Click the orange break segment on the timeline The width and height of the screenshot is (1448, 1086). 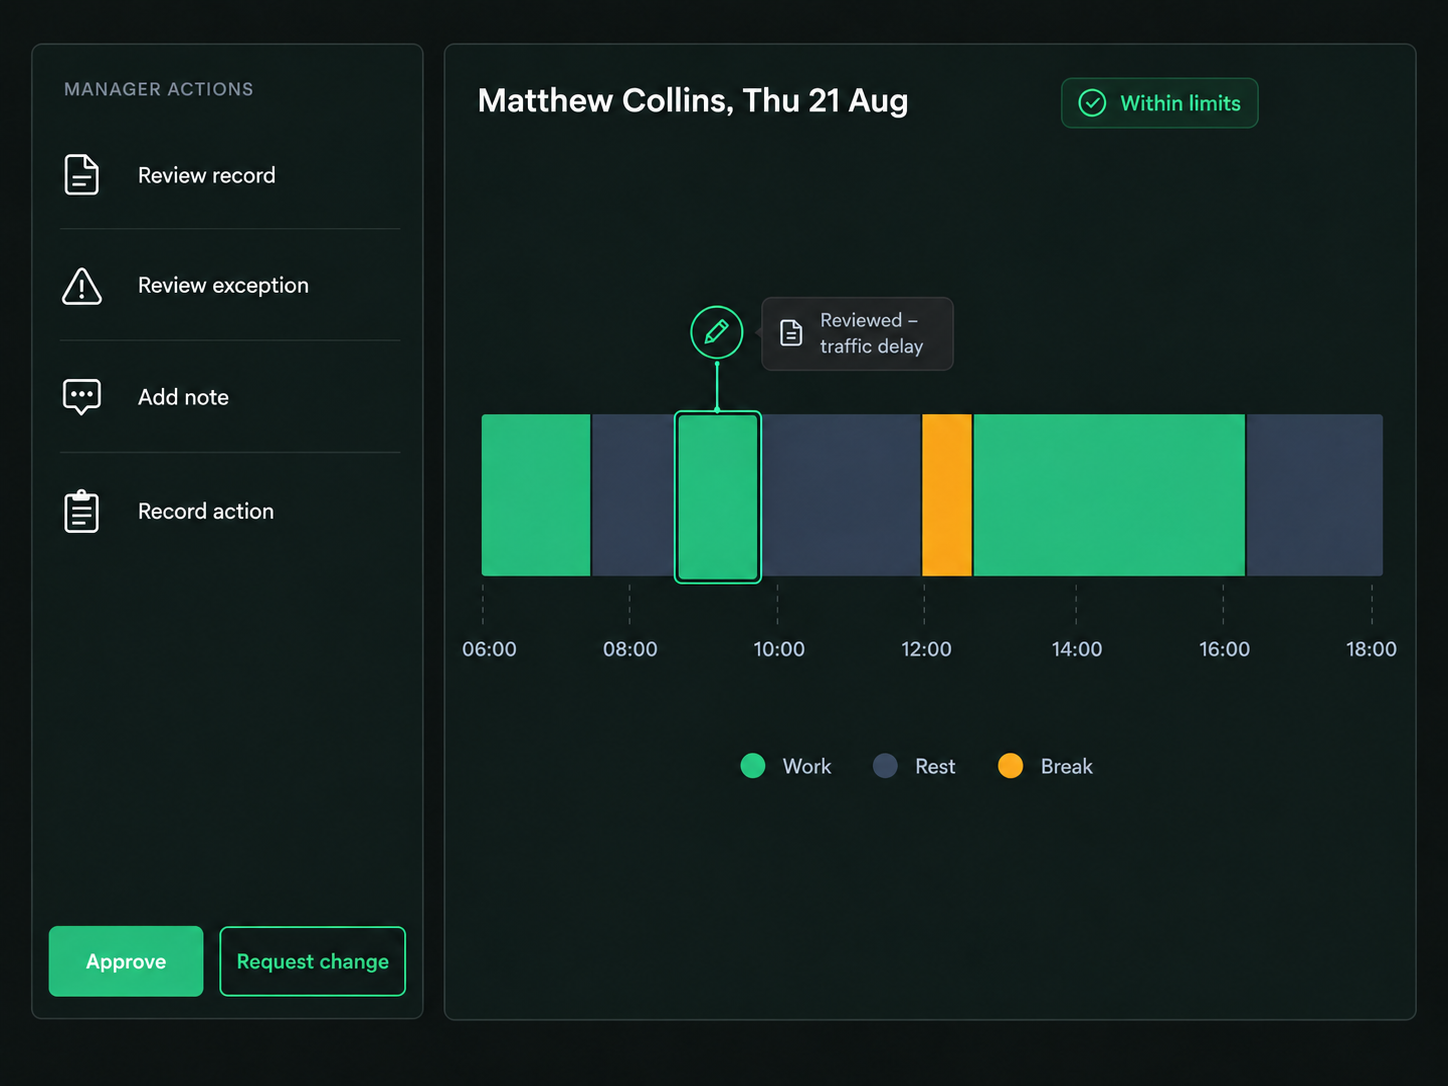point(947,495)
